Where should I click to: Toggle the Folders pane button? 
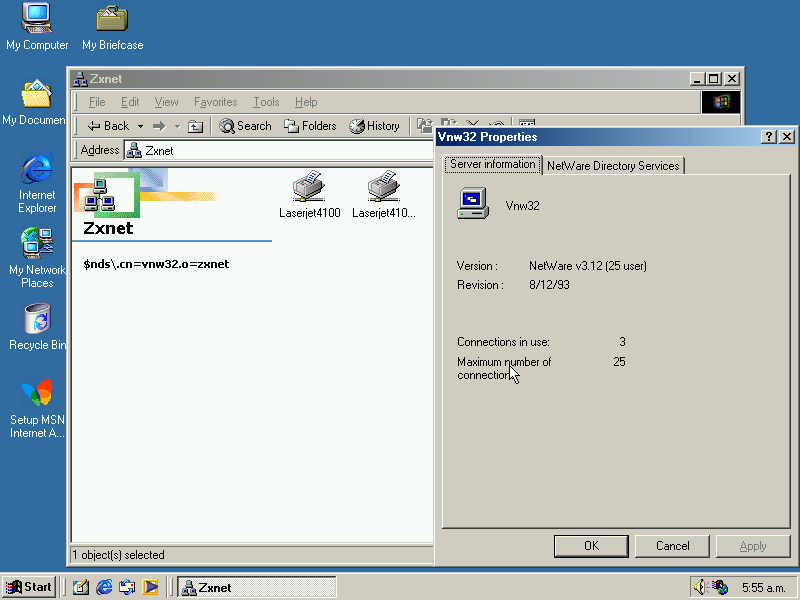click(310, 126)
